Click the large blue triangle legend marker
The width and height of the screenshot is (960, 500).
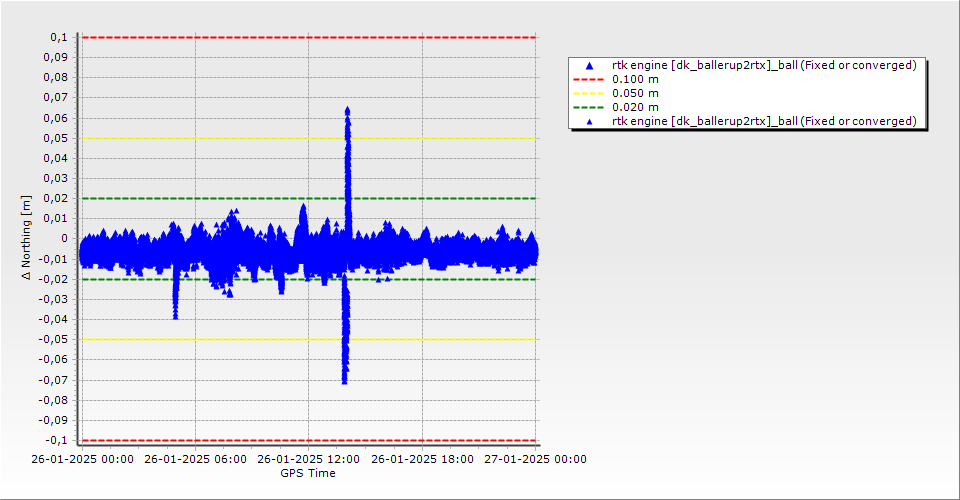pyautogui.click(x=590, y=65)
